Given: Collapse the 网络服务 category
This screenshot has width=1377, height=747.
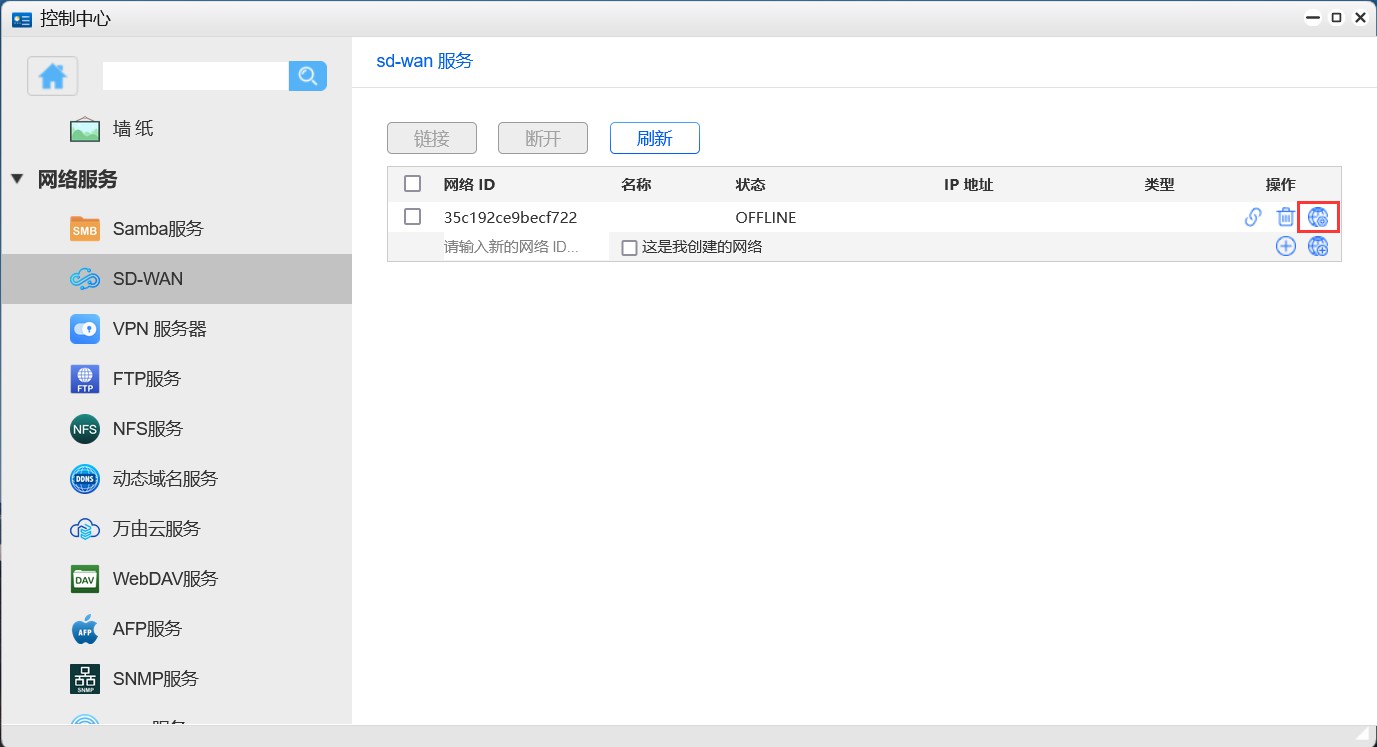Looking at the screenshot, I should (17, 180).
